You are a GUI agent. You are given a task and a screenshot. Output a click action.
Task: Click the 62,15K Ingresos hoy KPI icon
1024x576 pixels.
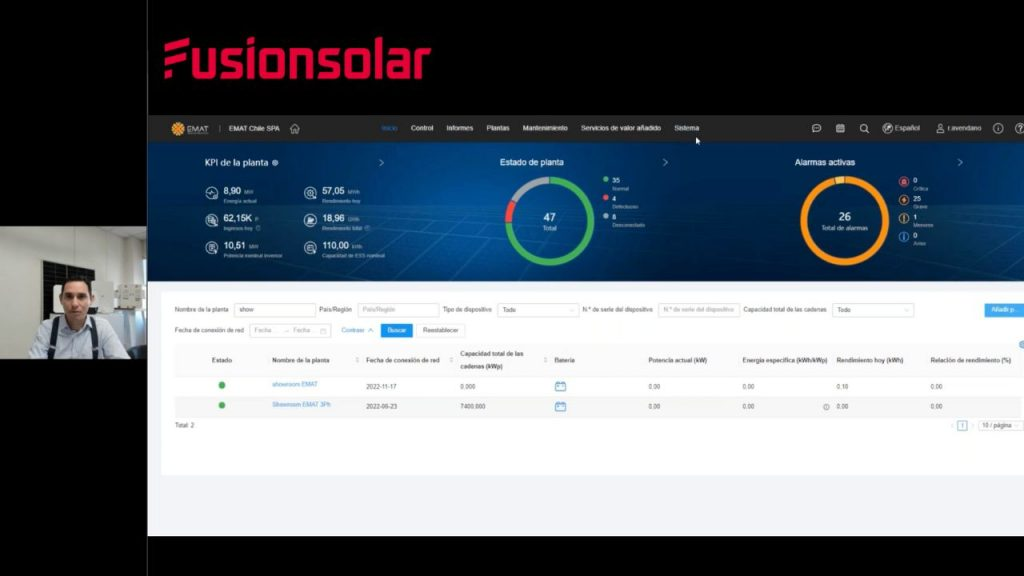tap(212, 220)
